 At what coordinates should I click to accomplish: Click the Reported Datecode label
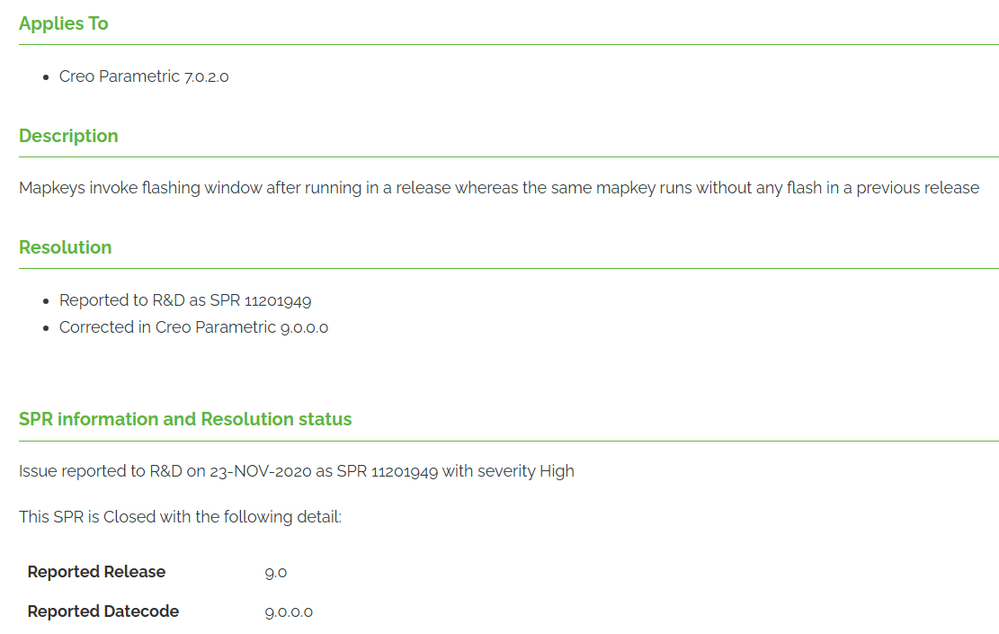pyautogui.click(x=103, y=612)
